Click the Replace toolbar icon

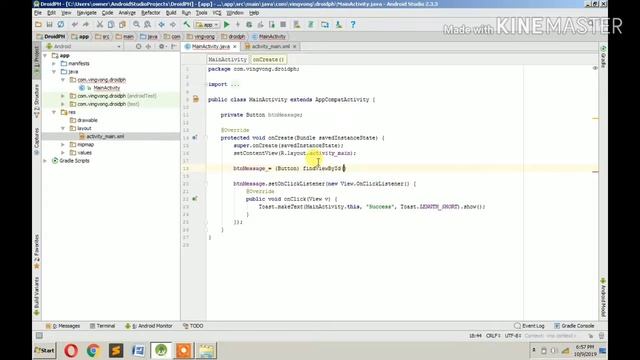pyautogui.click(x=147, y=25)
